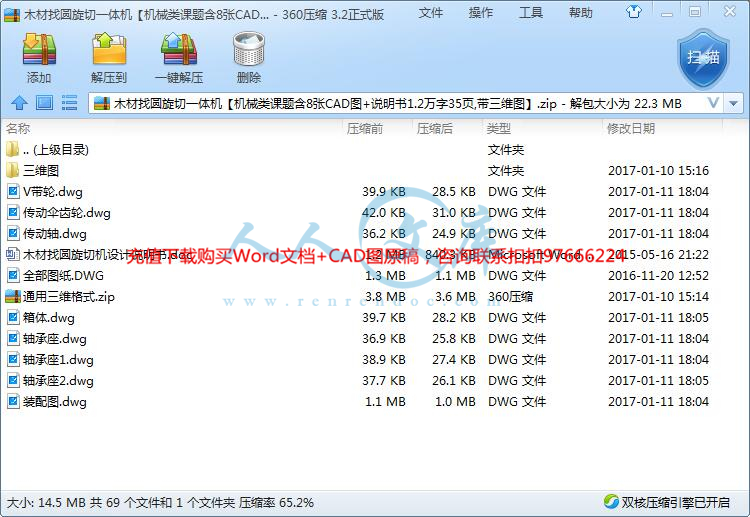Viewport: 750px width, 517px height.
Task: Select the file name V带轮.dwg
Action: pos(53,192)
